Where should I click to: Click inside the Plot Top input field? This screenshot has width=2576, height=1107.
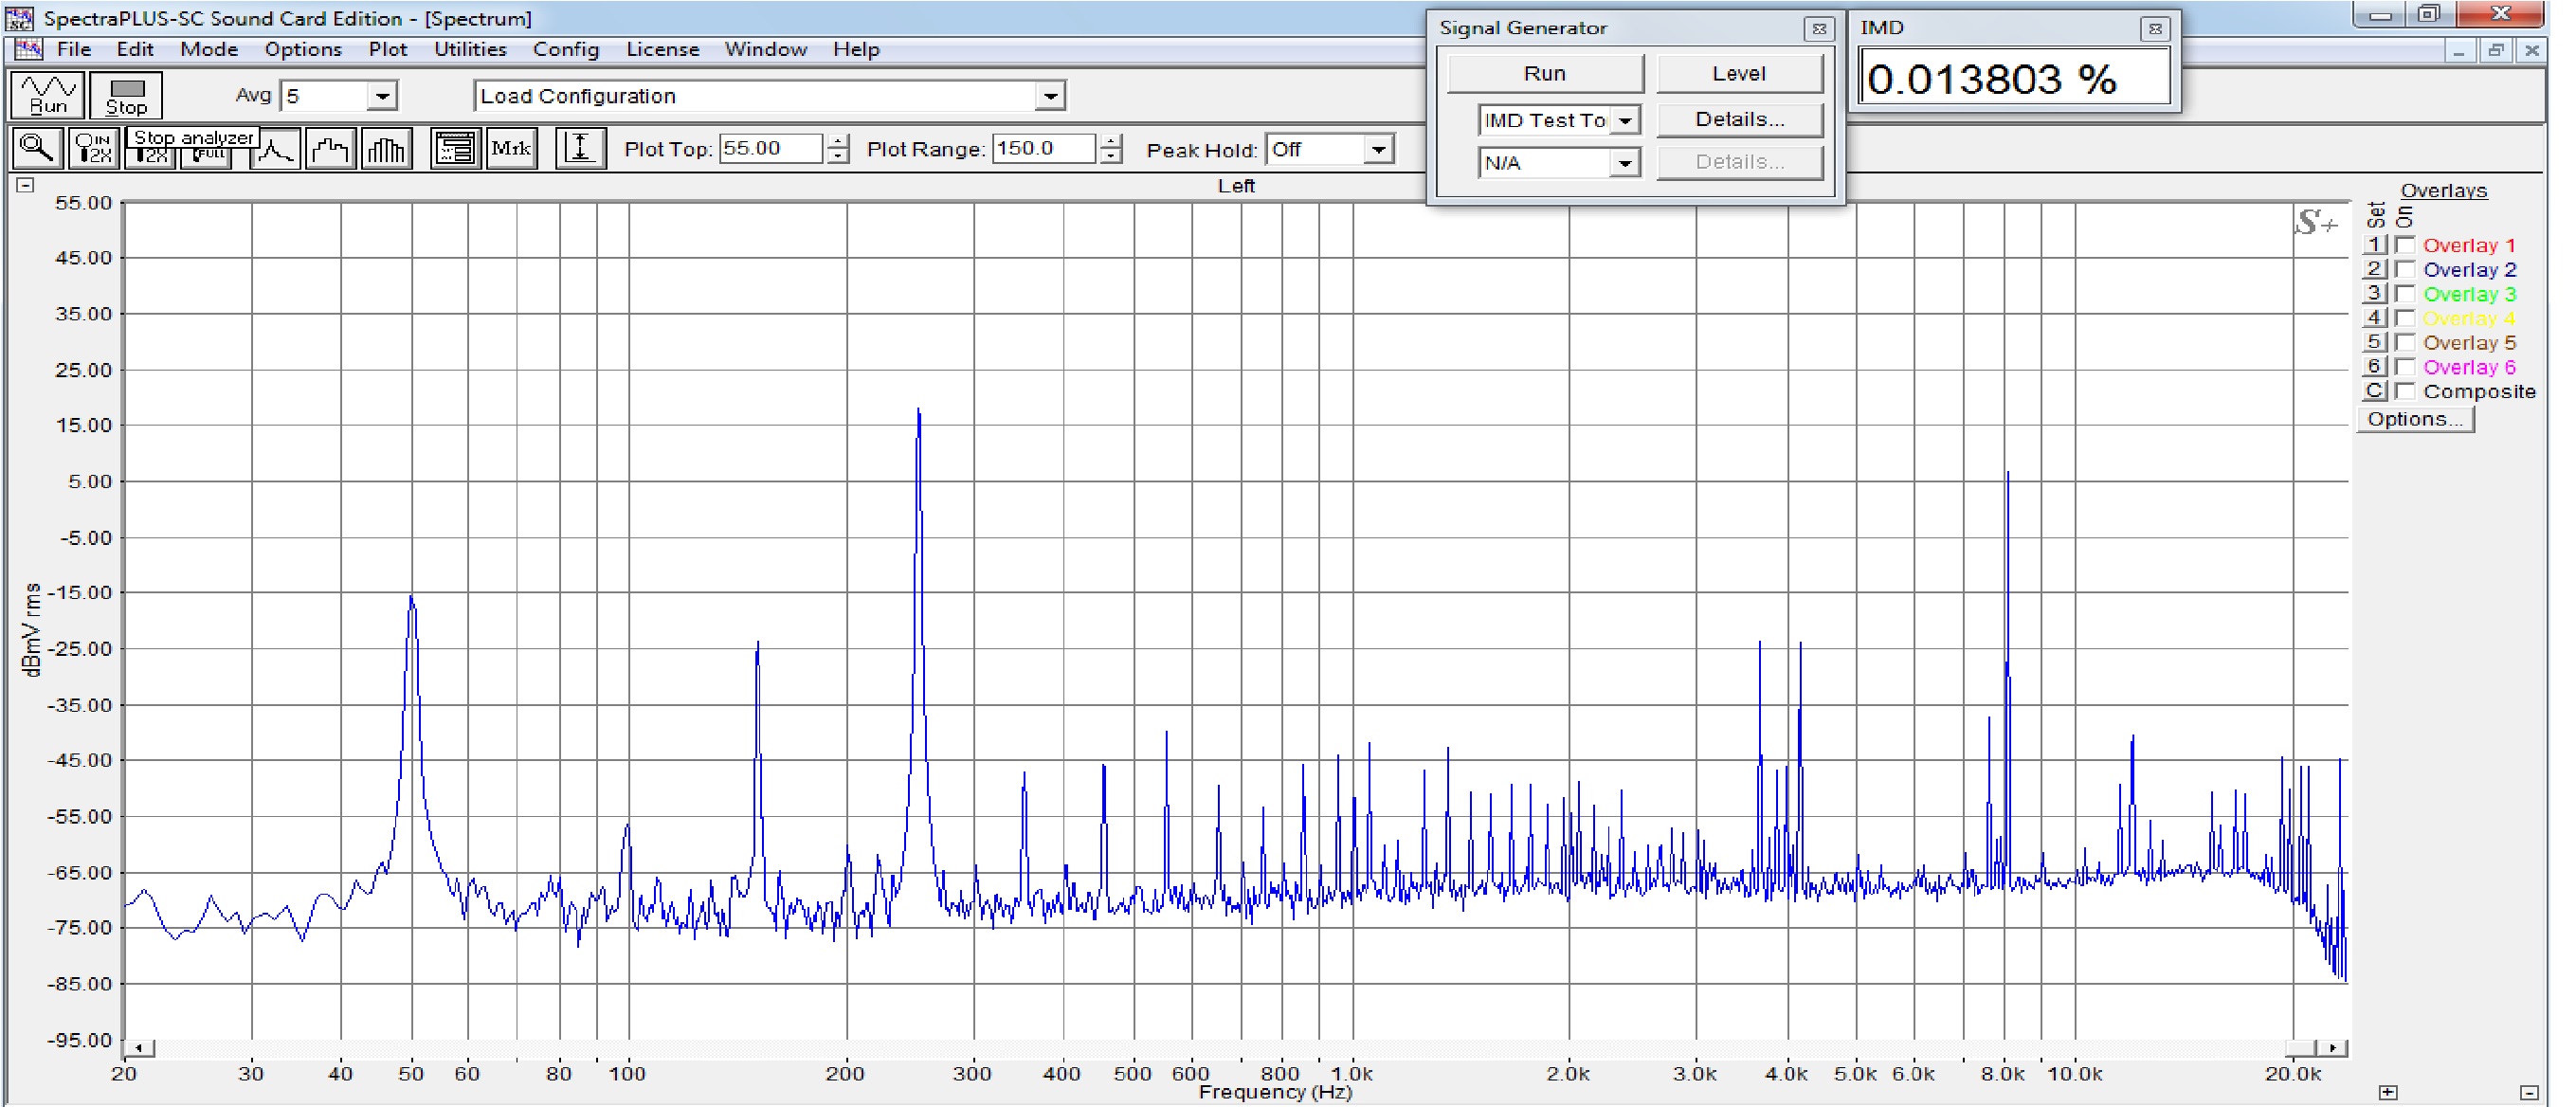click(770, 149)
